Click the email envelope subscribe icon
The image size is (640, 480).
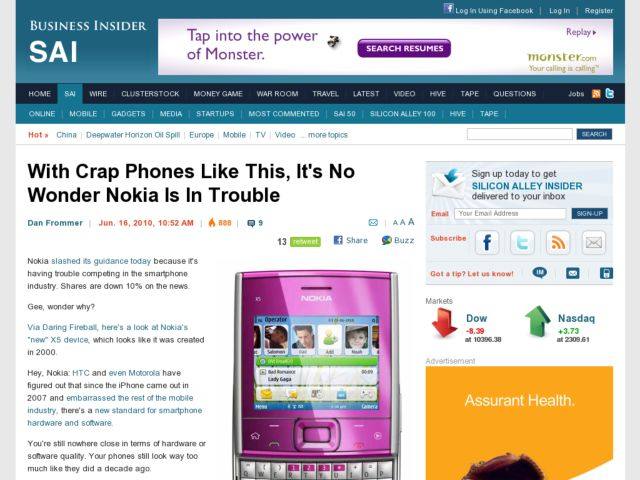click(x=593, y=242)
